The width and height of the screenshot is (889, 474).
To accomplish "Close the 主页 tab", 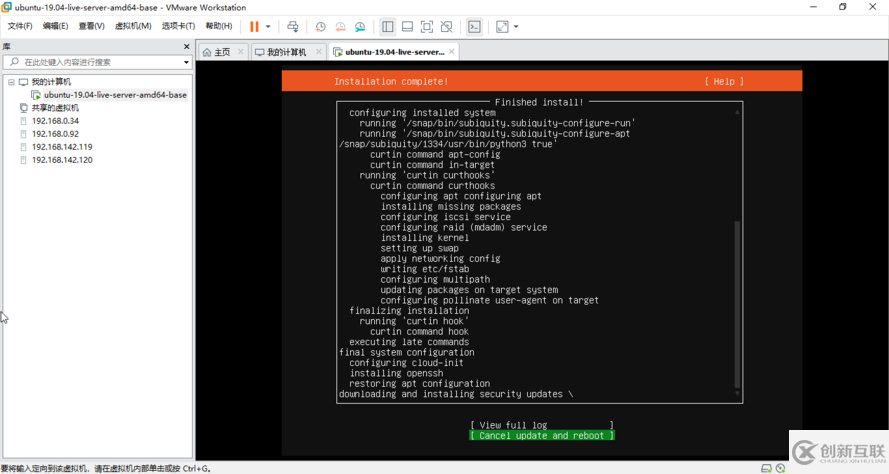I will coord(240,52).
